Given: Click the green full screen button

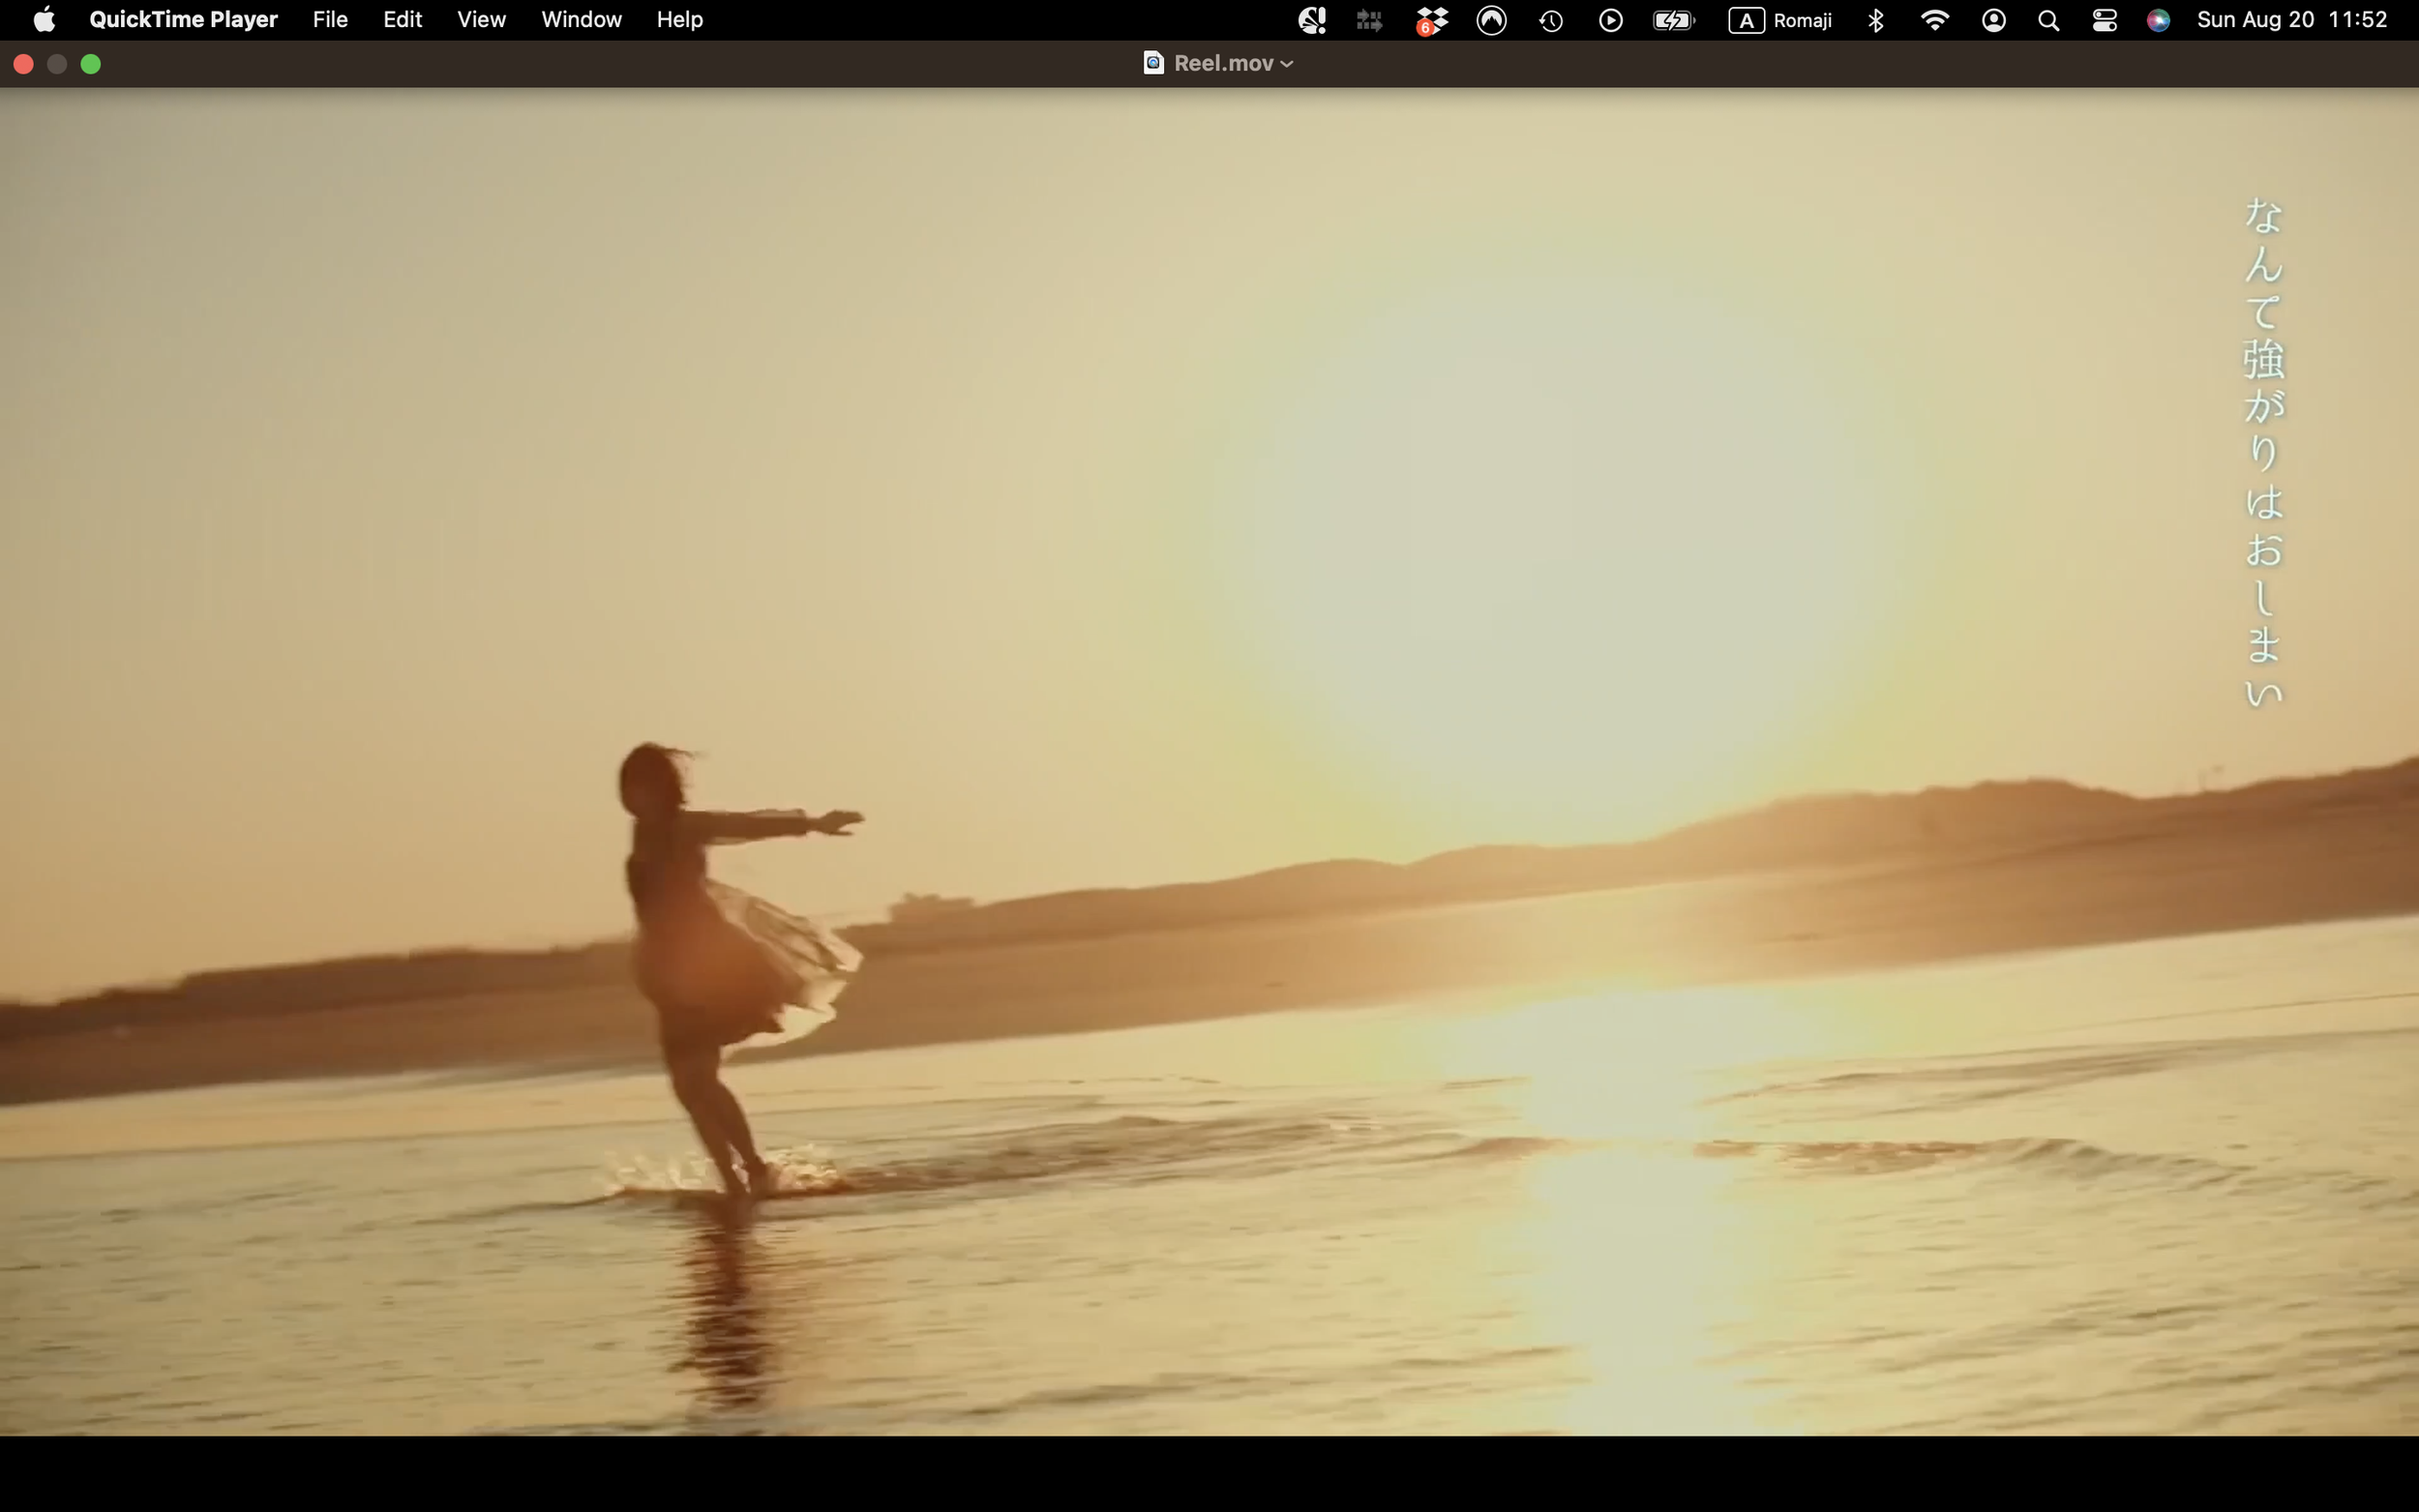Looking at the screenshot, I should point(91,64).
